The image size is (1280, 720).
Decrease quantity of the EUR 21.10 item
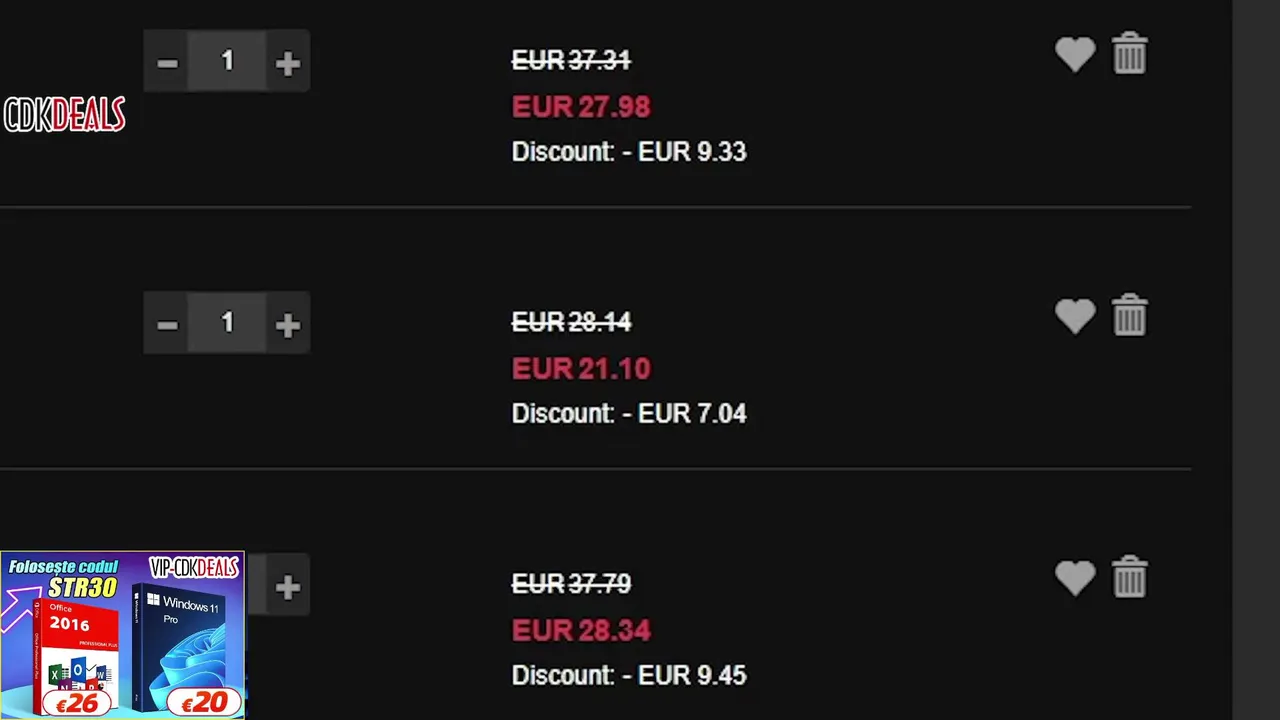click(x=167, y=325)
